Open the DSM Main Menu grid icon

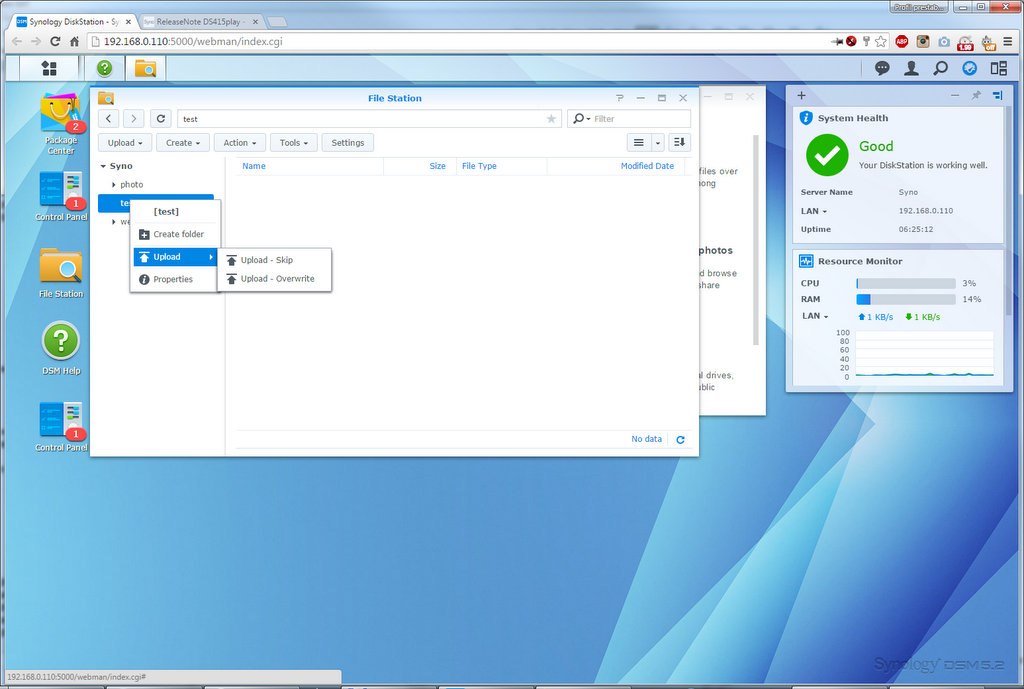click(x=49, y=68)
